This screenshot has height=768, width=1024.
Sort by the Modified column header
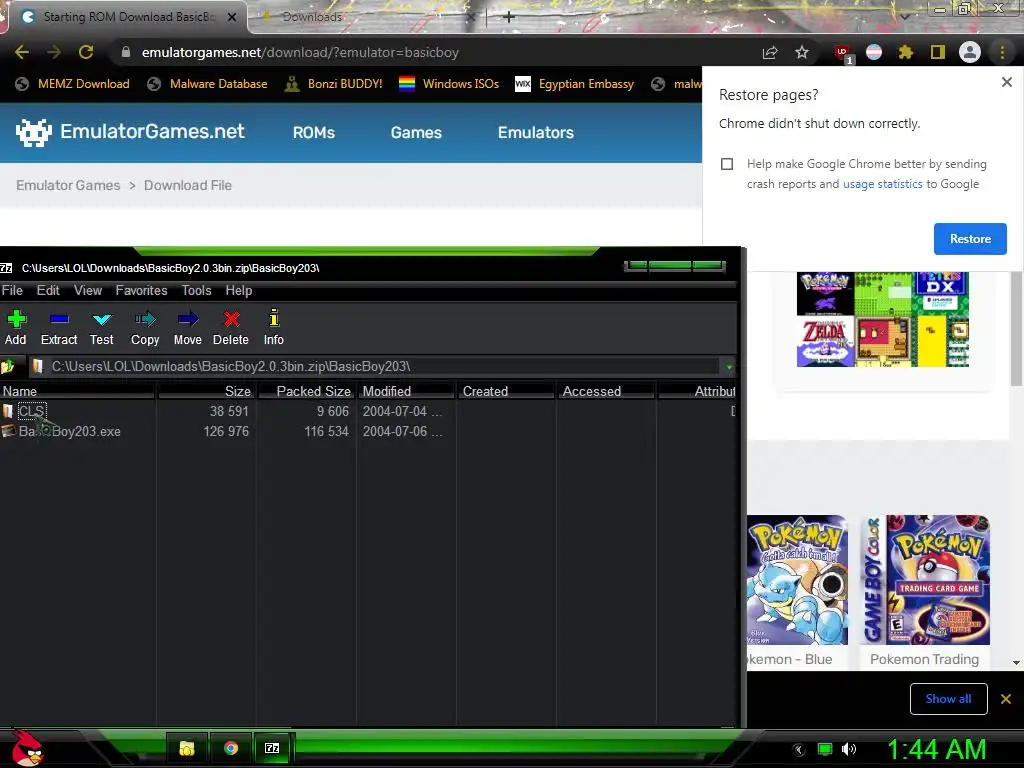pos(406,391)
